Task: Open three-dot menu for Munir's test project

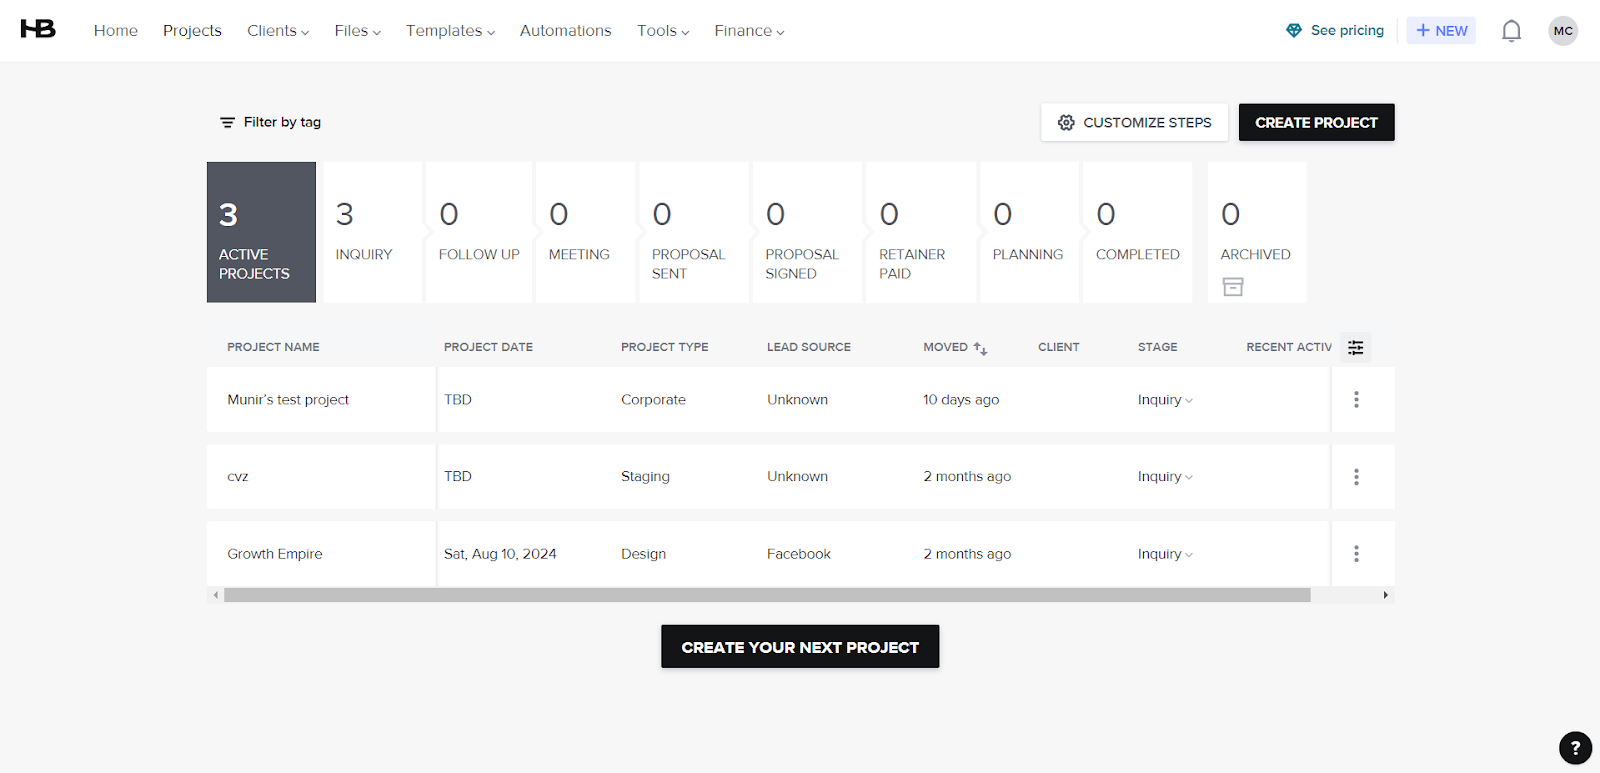Action: [x=1356, y=400]
